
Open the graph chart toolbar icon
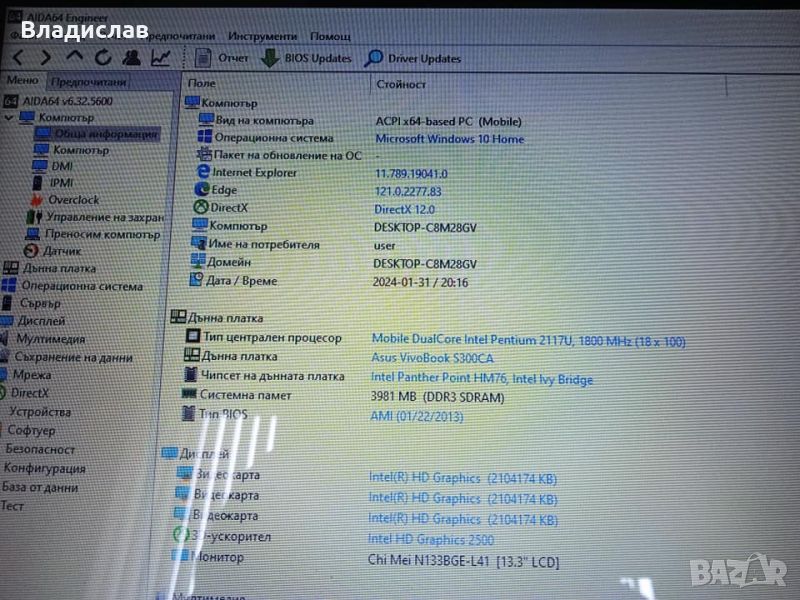(160, 58)
